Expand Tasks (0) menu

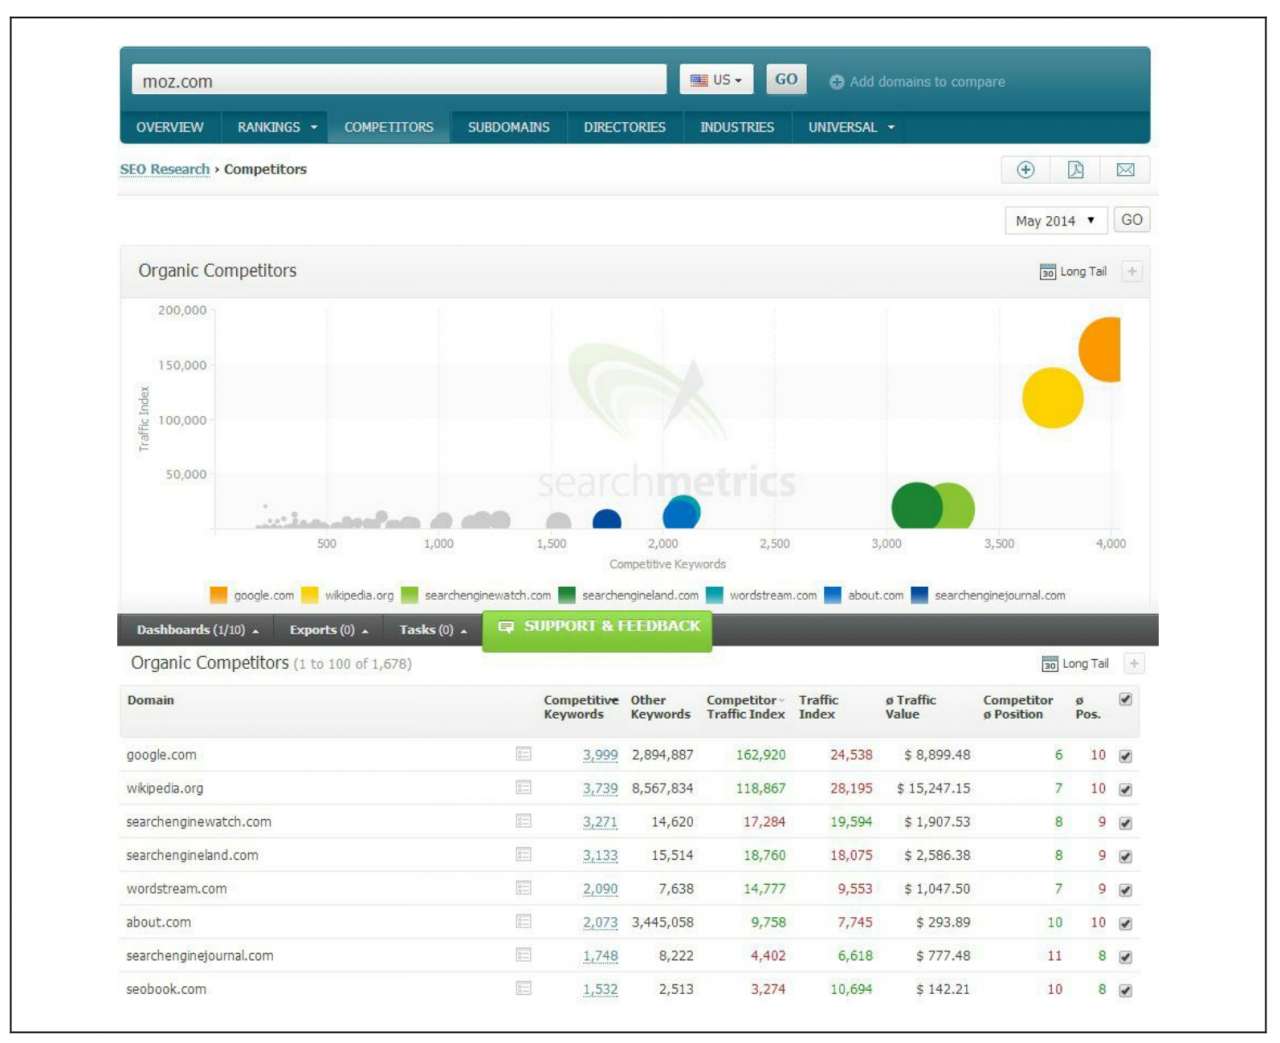(433, 630)
